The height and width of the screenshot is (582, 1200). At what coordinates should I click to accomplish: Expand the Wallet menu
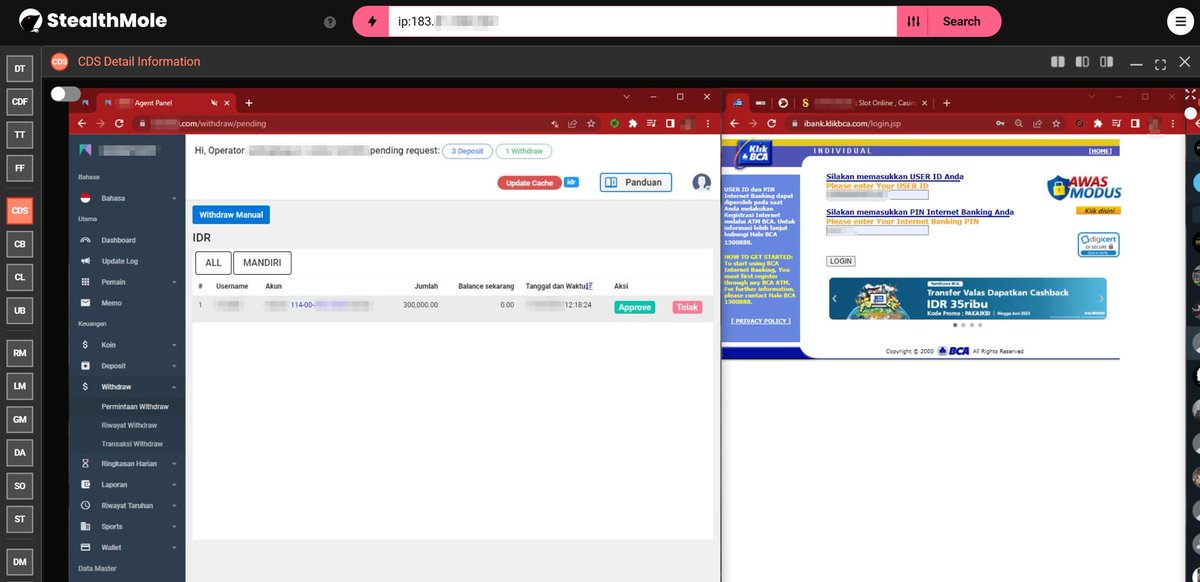coord(127,548)
